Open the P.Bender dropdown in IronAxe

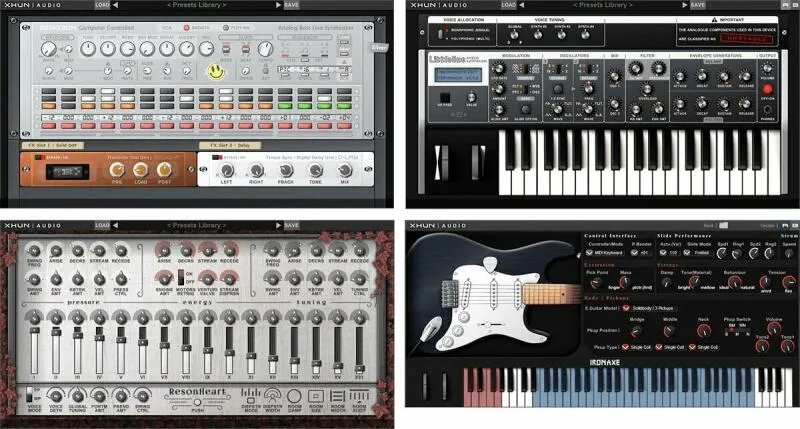point(642,253)
